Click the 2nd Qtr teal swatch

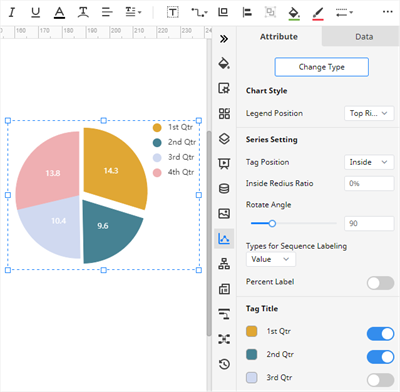252,354
